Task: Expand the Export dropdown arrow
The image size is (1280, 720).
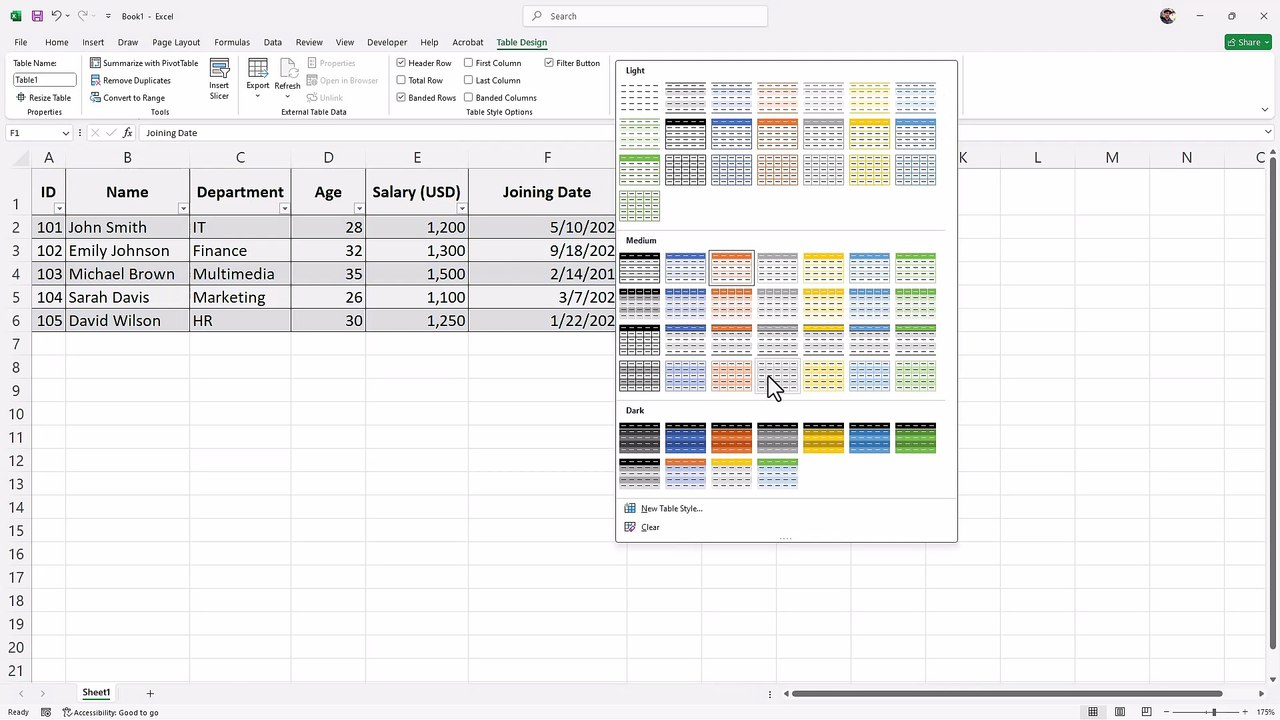Action: pos(258,95)
